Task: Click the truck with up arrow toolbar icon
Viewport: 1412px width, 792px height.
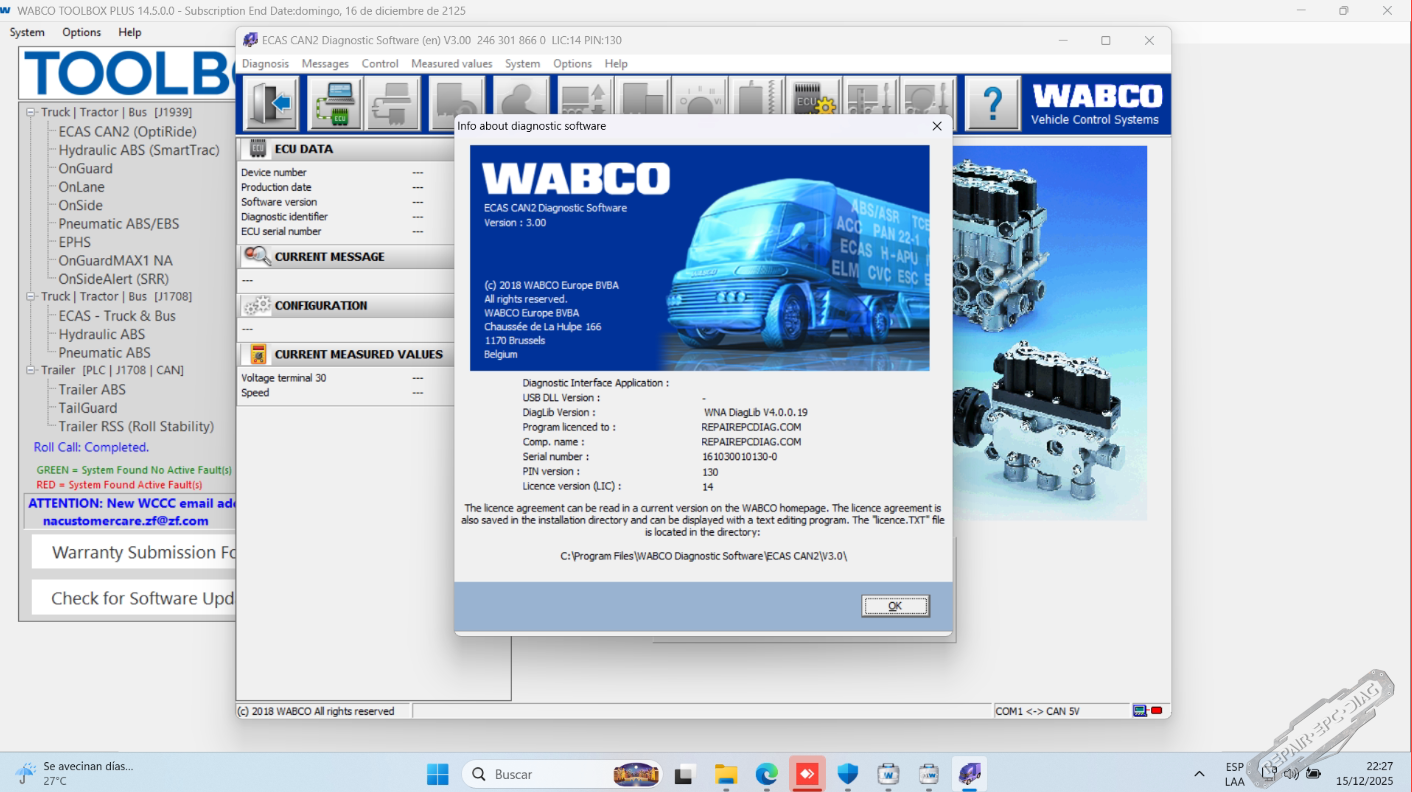Action: [x=585, y=98]
